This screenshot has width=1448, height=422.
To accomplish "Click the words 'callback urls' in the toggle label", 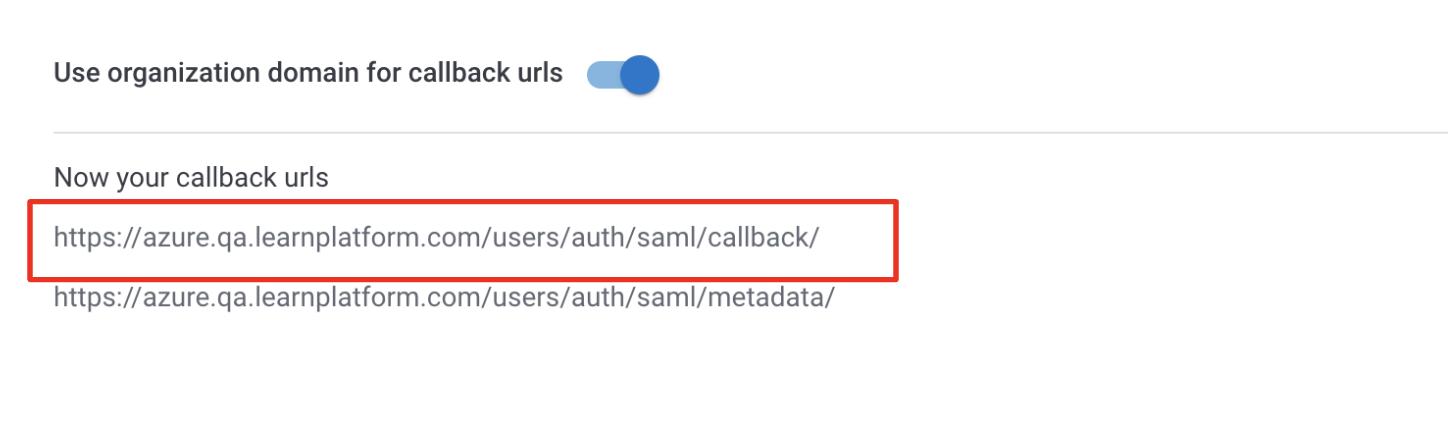I will click(486, 73).
